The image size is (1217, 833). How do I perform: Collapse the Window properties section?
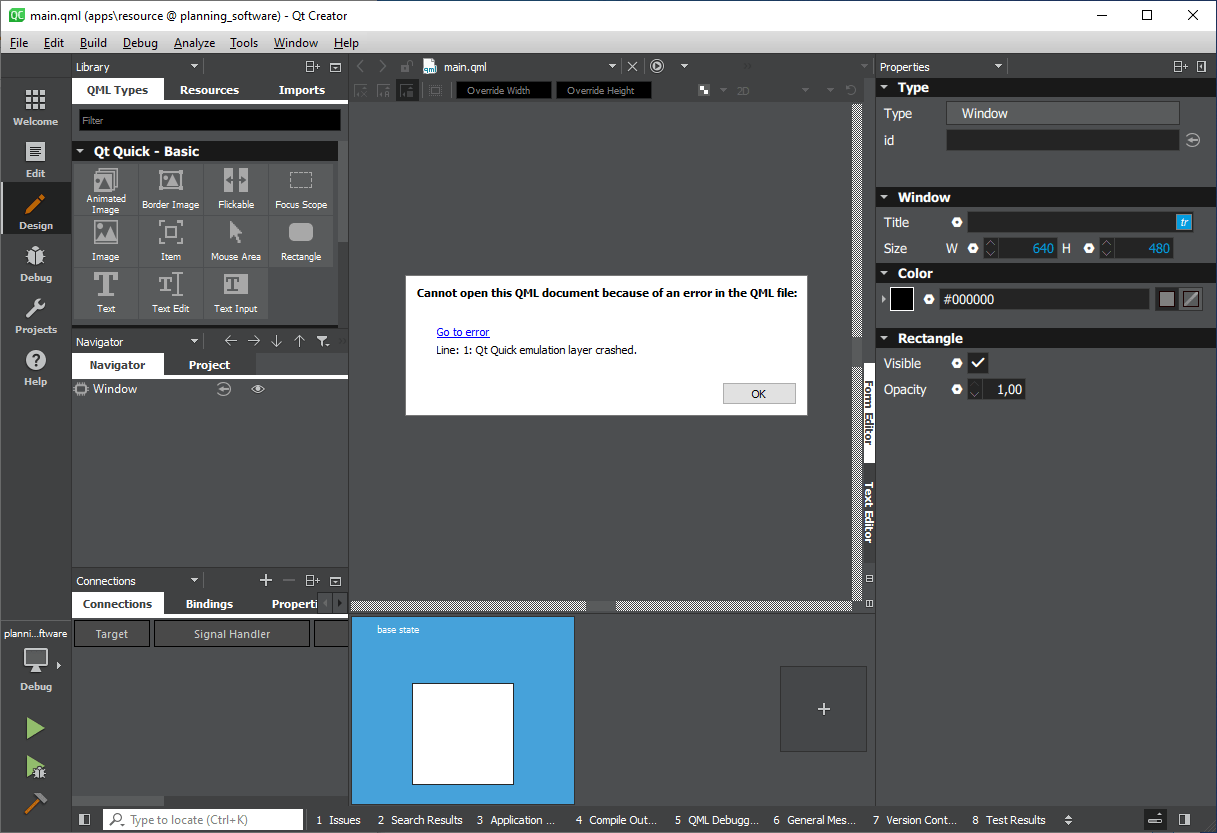pyautogui.click(x=884, y=197)
